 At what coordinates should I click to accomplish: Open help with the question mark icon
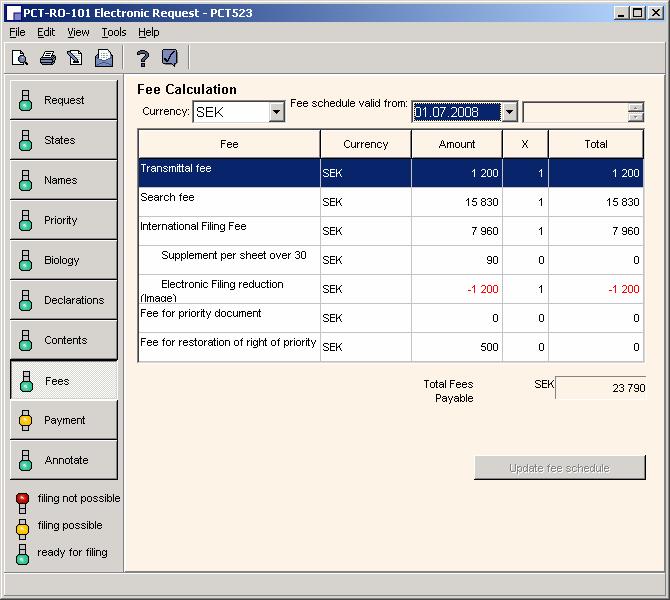pos(143,58)
